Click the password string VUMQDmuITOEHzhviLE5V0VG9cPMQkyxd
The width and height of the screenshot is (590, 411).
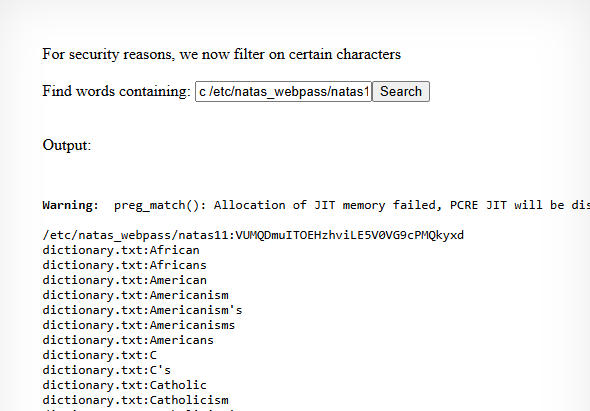click(350, 235)
